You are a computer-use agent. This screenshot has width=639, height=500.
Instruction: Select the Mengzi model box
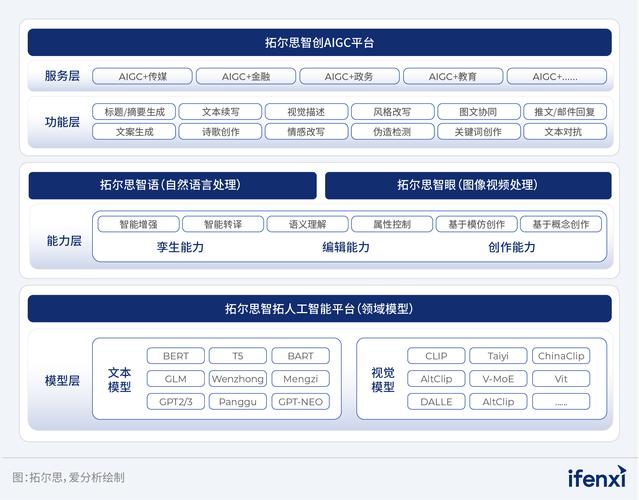click(300, 379)
